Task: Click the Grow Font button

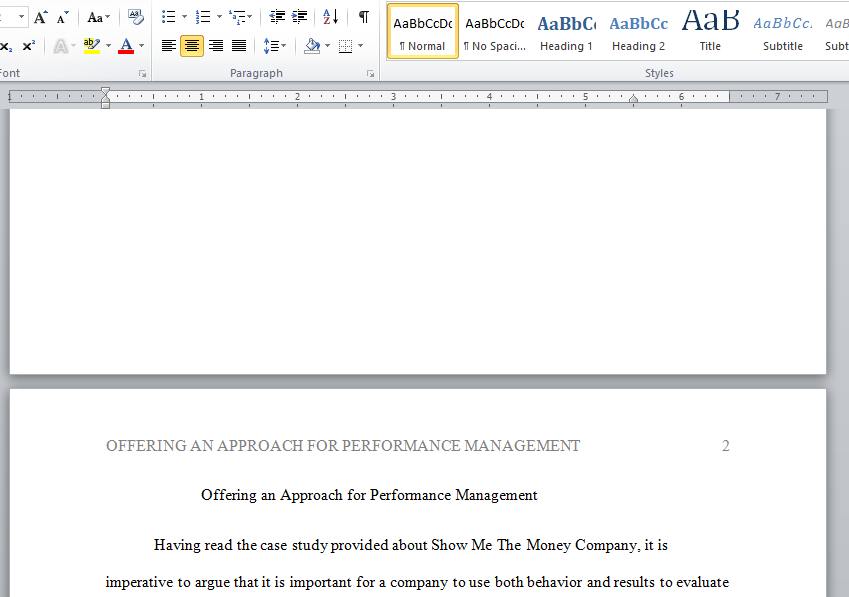Action: 40,17
